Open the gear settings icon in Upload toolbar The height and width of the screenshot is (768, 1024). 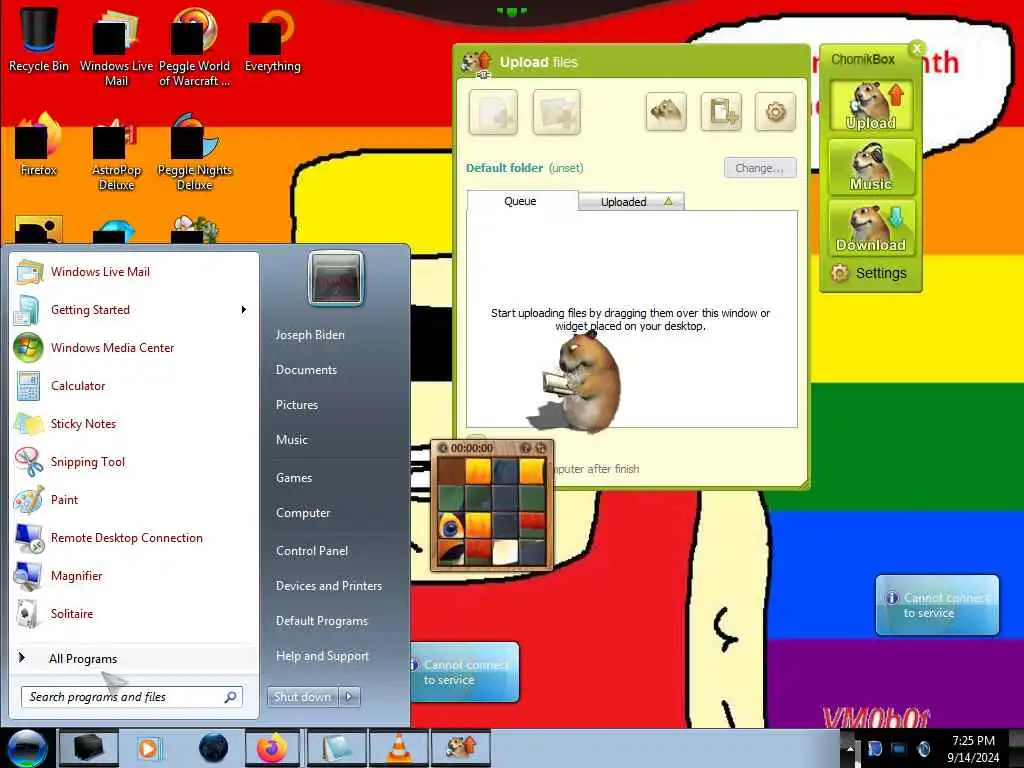775,112
